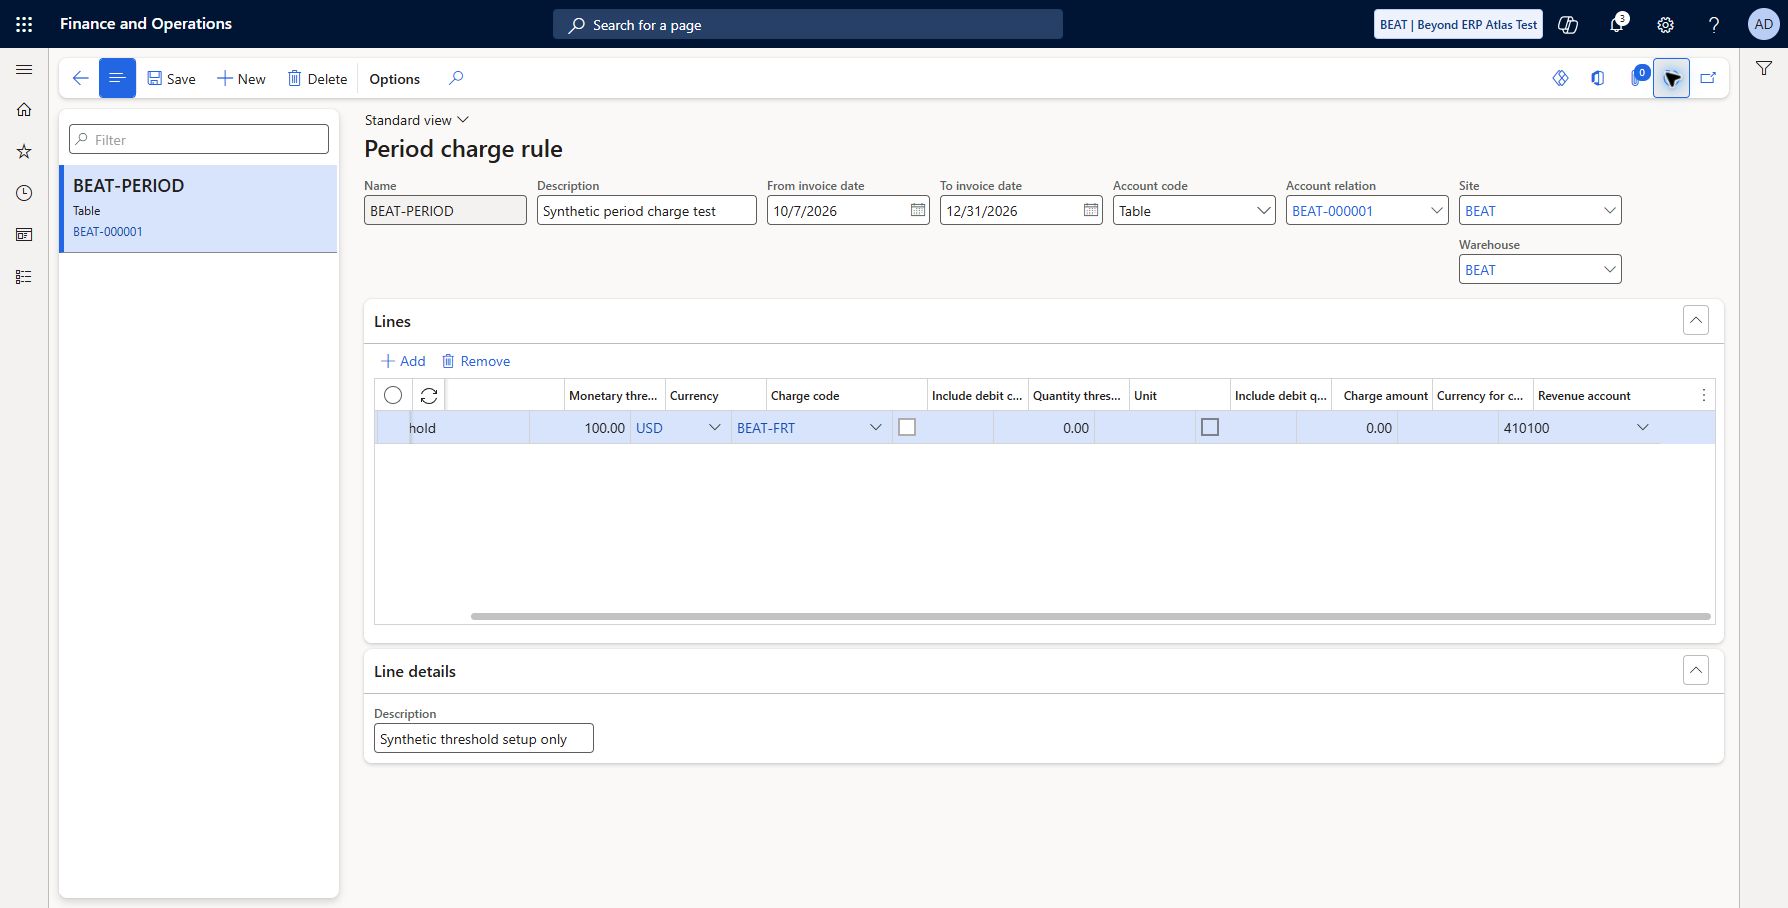The width and height of the screenshot is (1788, 908).
Task: Collapse the Line details section
Action: [x=1696, y=670]
